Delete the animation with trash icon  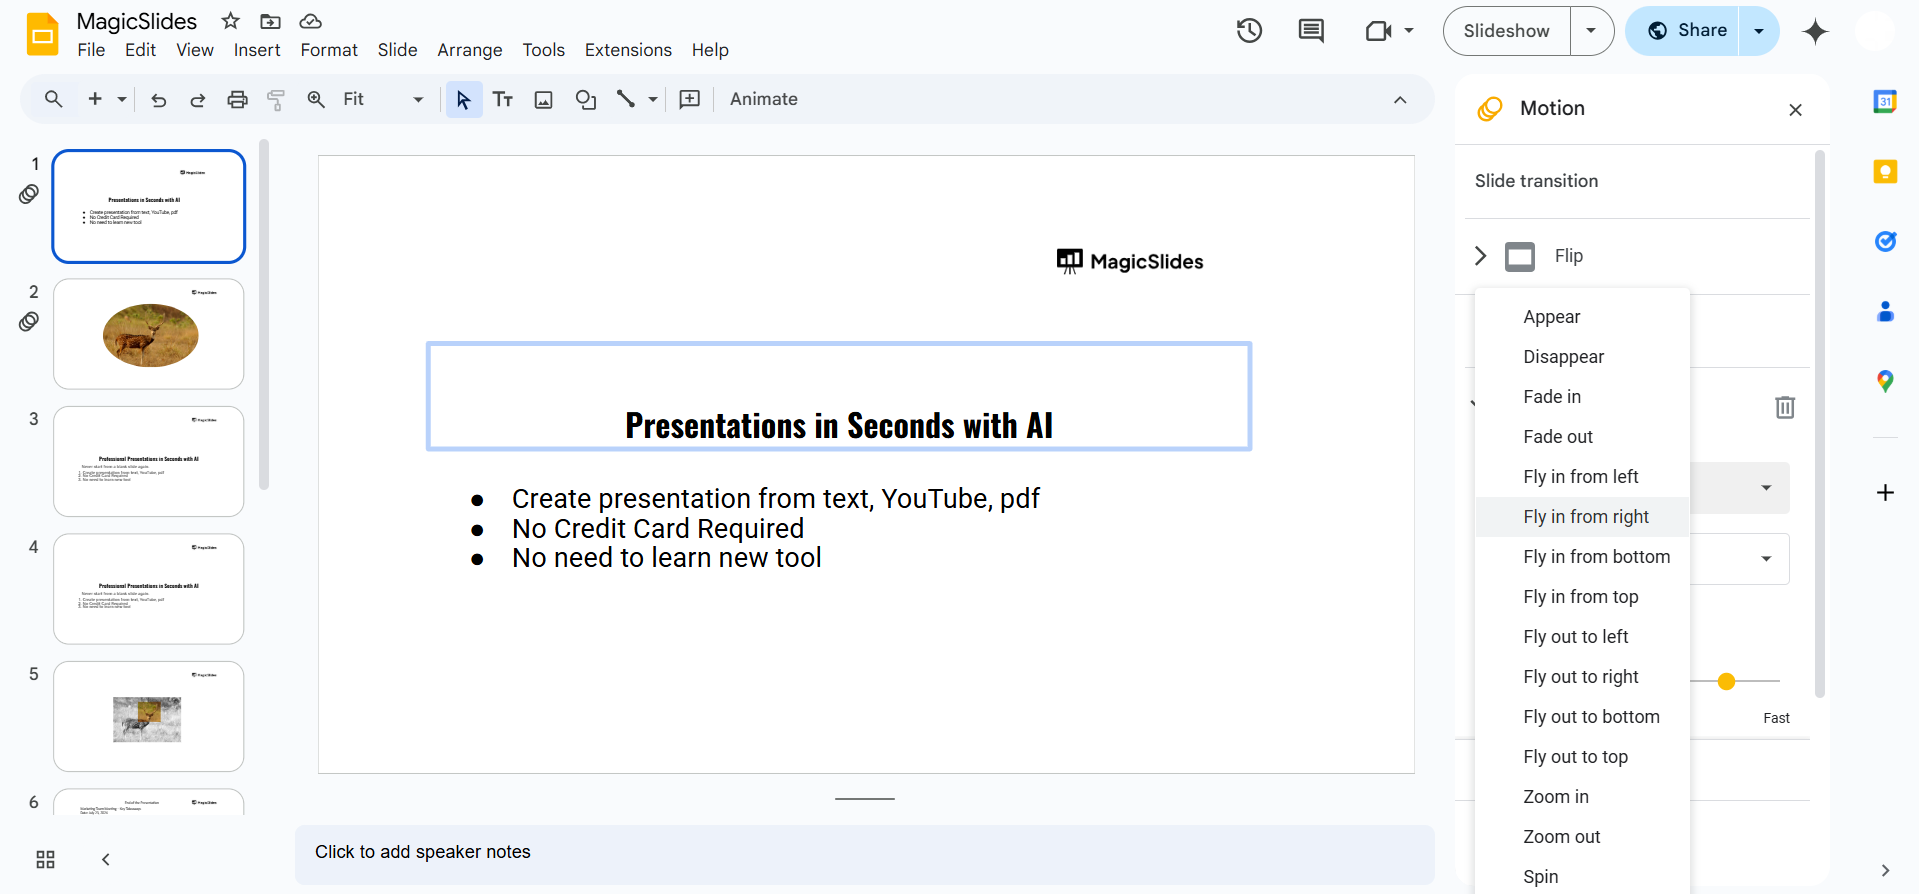click(x=1785, y=407)
